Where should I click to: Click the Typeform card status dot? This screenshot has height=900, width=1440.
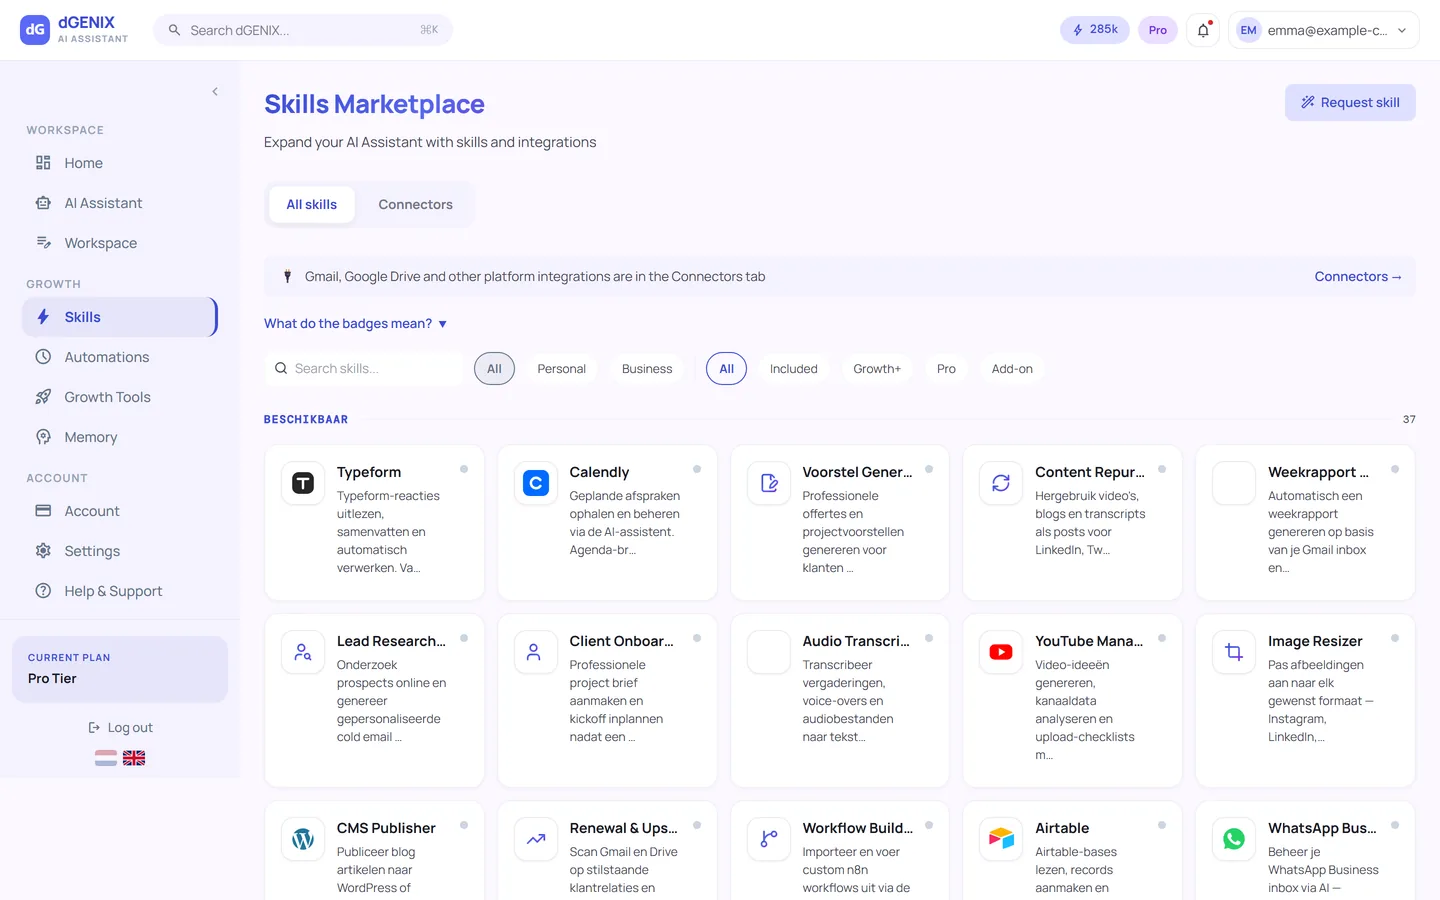point(464,469)
